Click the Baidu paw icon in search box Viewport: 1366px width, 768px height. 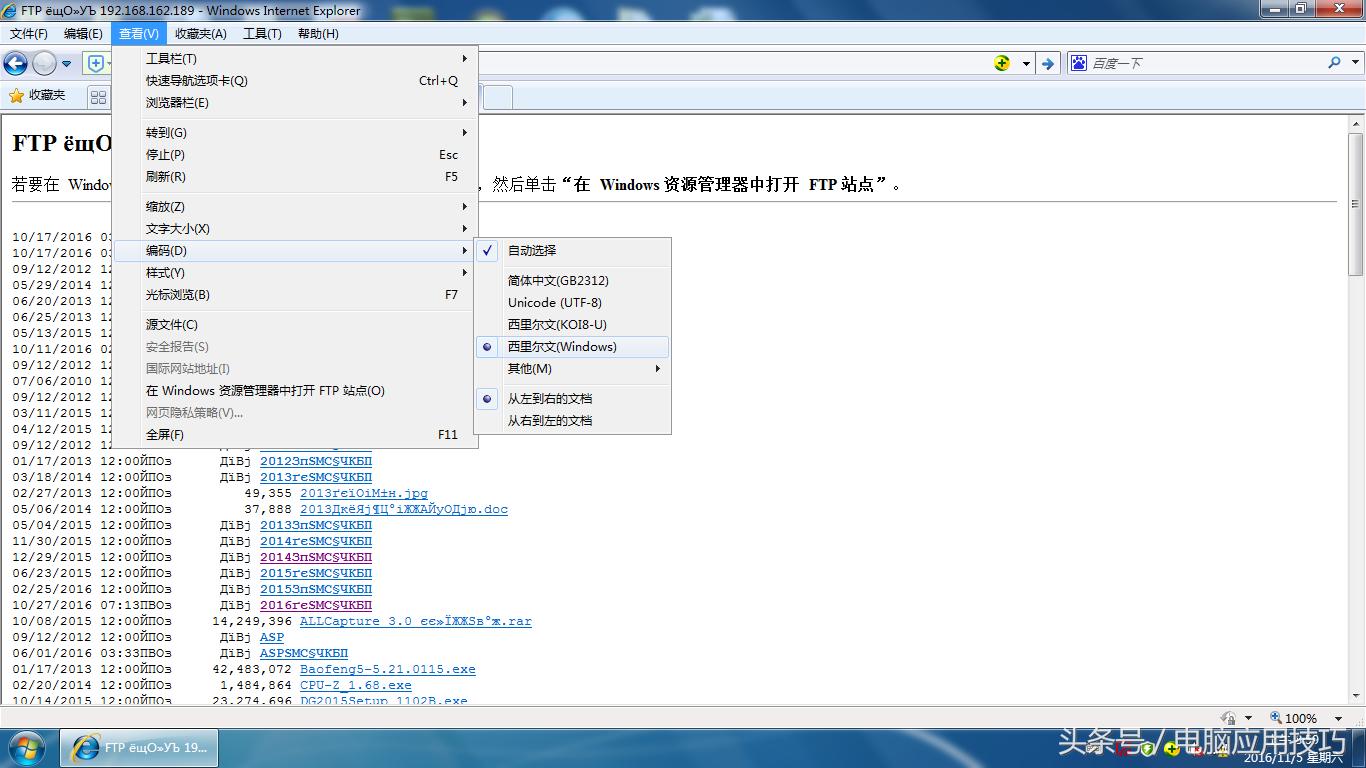coord(1078,62)
